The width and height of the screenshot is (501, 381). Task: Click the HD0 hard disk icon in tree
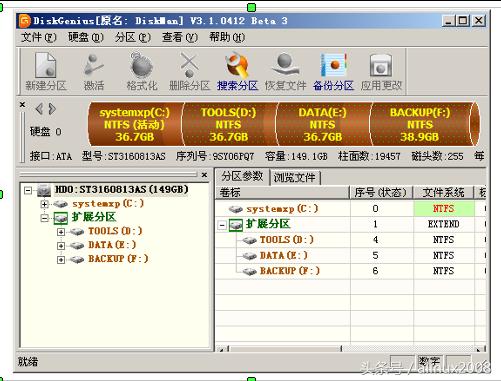point(44,190)
